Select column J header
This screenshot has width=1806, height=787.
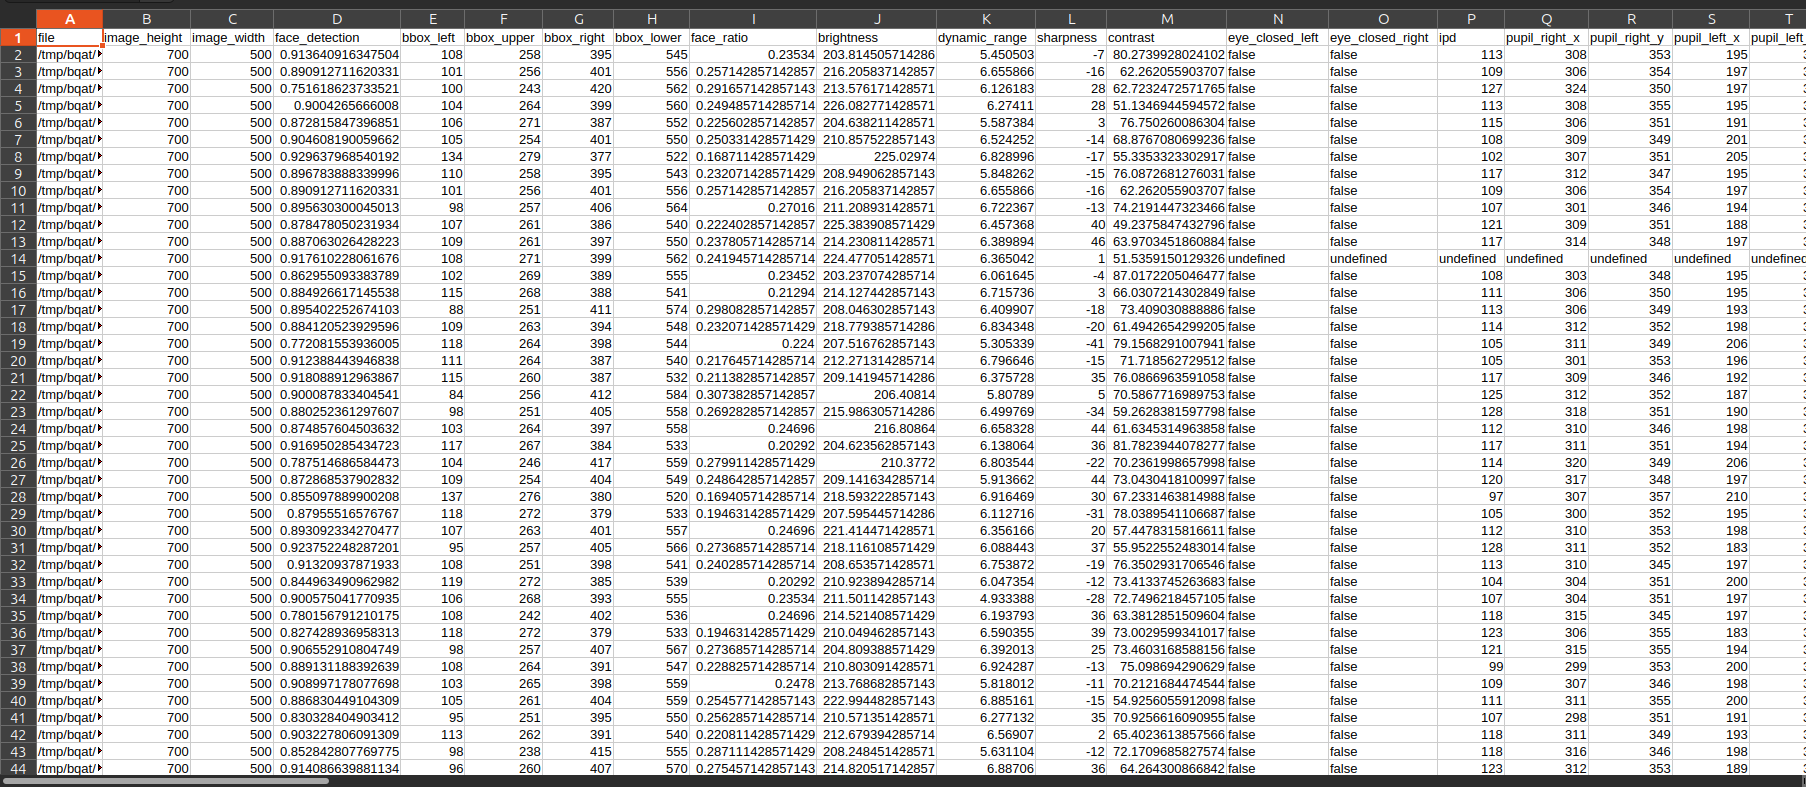pos(876,19)
